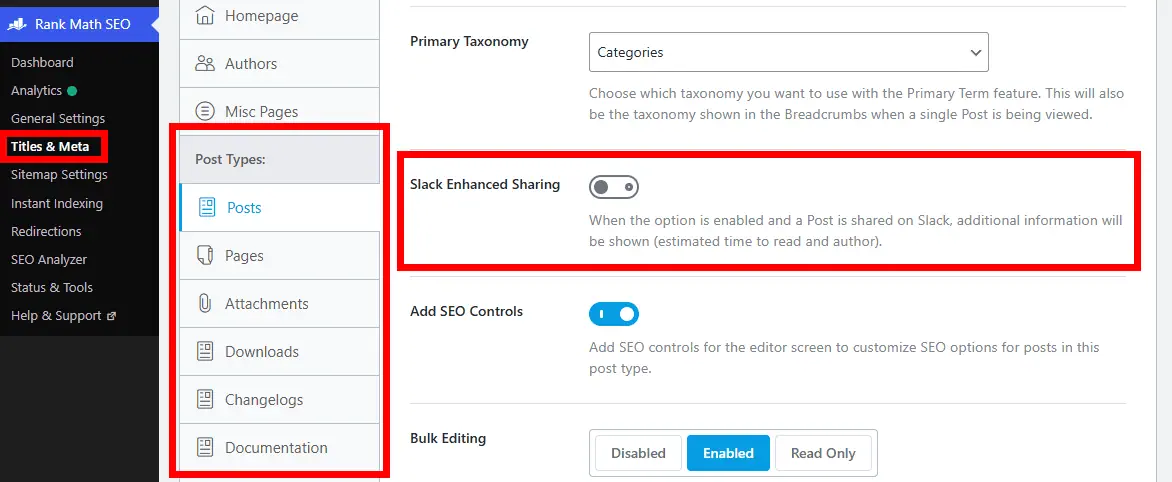
Task: Open the Changelogs post type tab
Action: (x=264, y=400)
